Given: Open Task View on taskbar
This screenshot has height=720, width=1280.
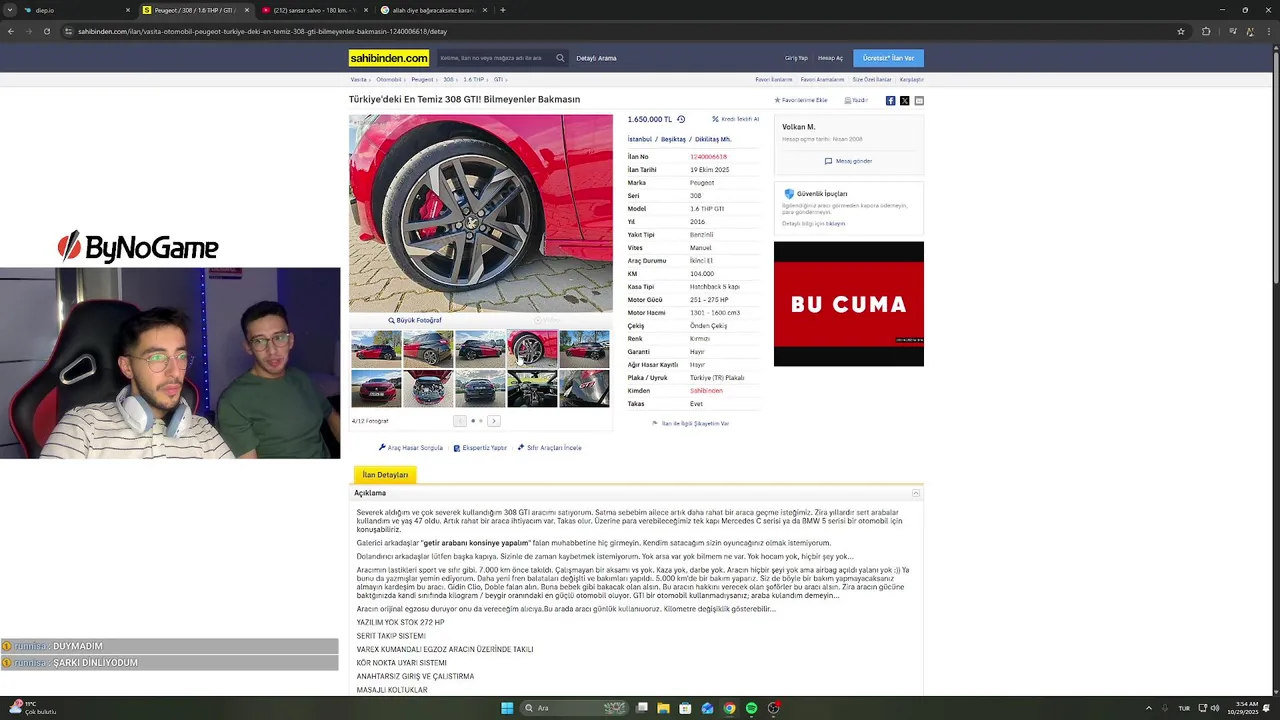Looking at the screenshot, I should tap(642, 708).
